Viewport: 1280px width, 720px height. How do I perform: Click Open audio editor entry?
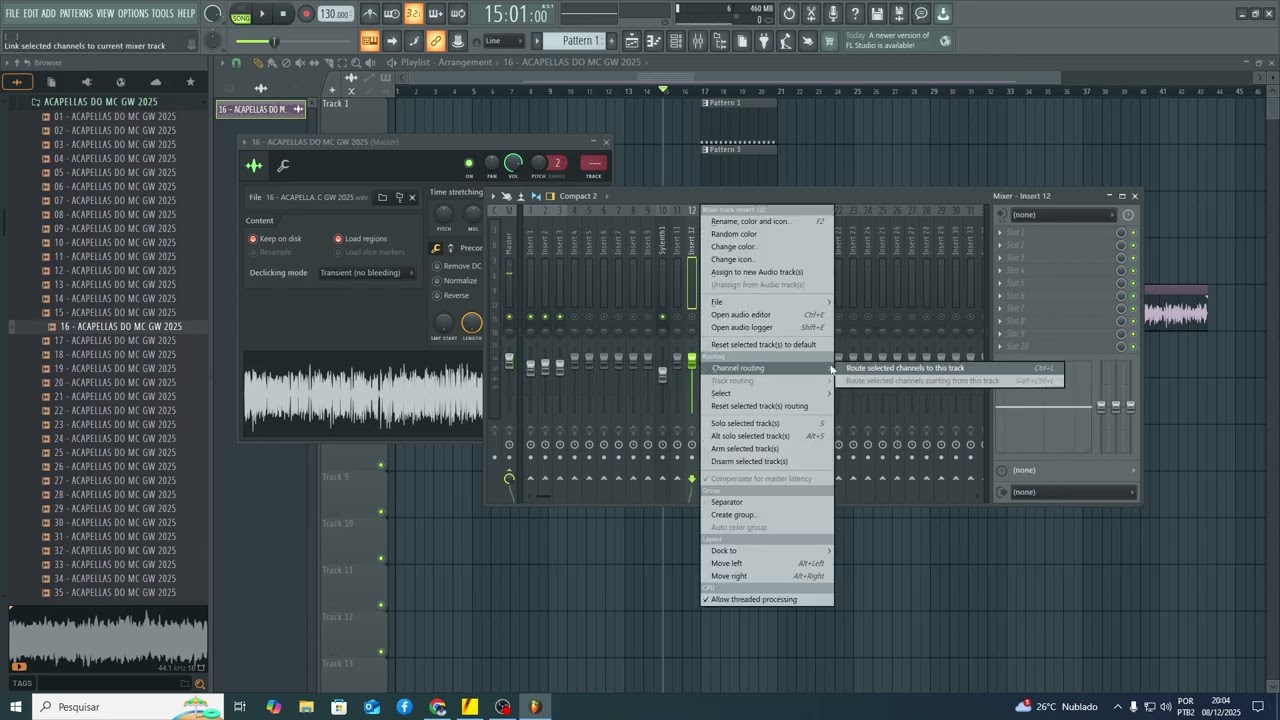tap(767, 315)
